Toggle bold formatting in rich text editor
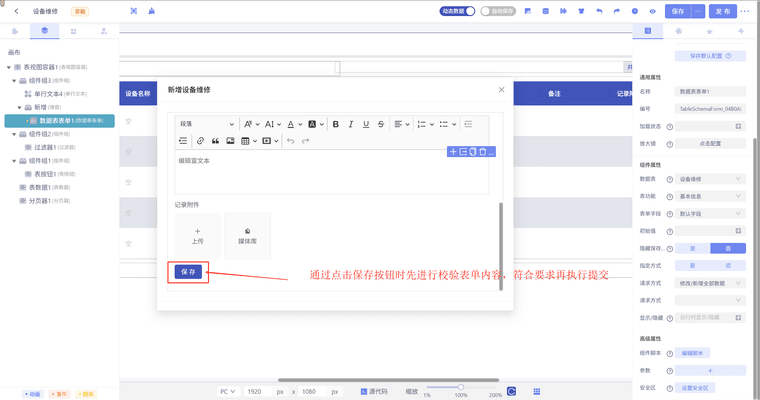Screen dimensions: 760x400 click(x=335, y=124)
